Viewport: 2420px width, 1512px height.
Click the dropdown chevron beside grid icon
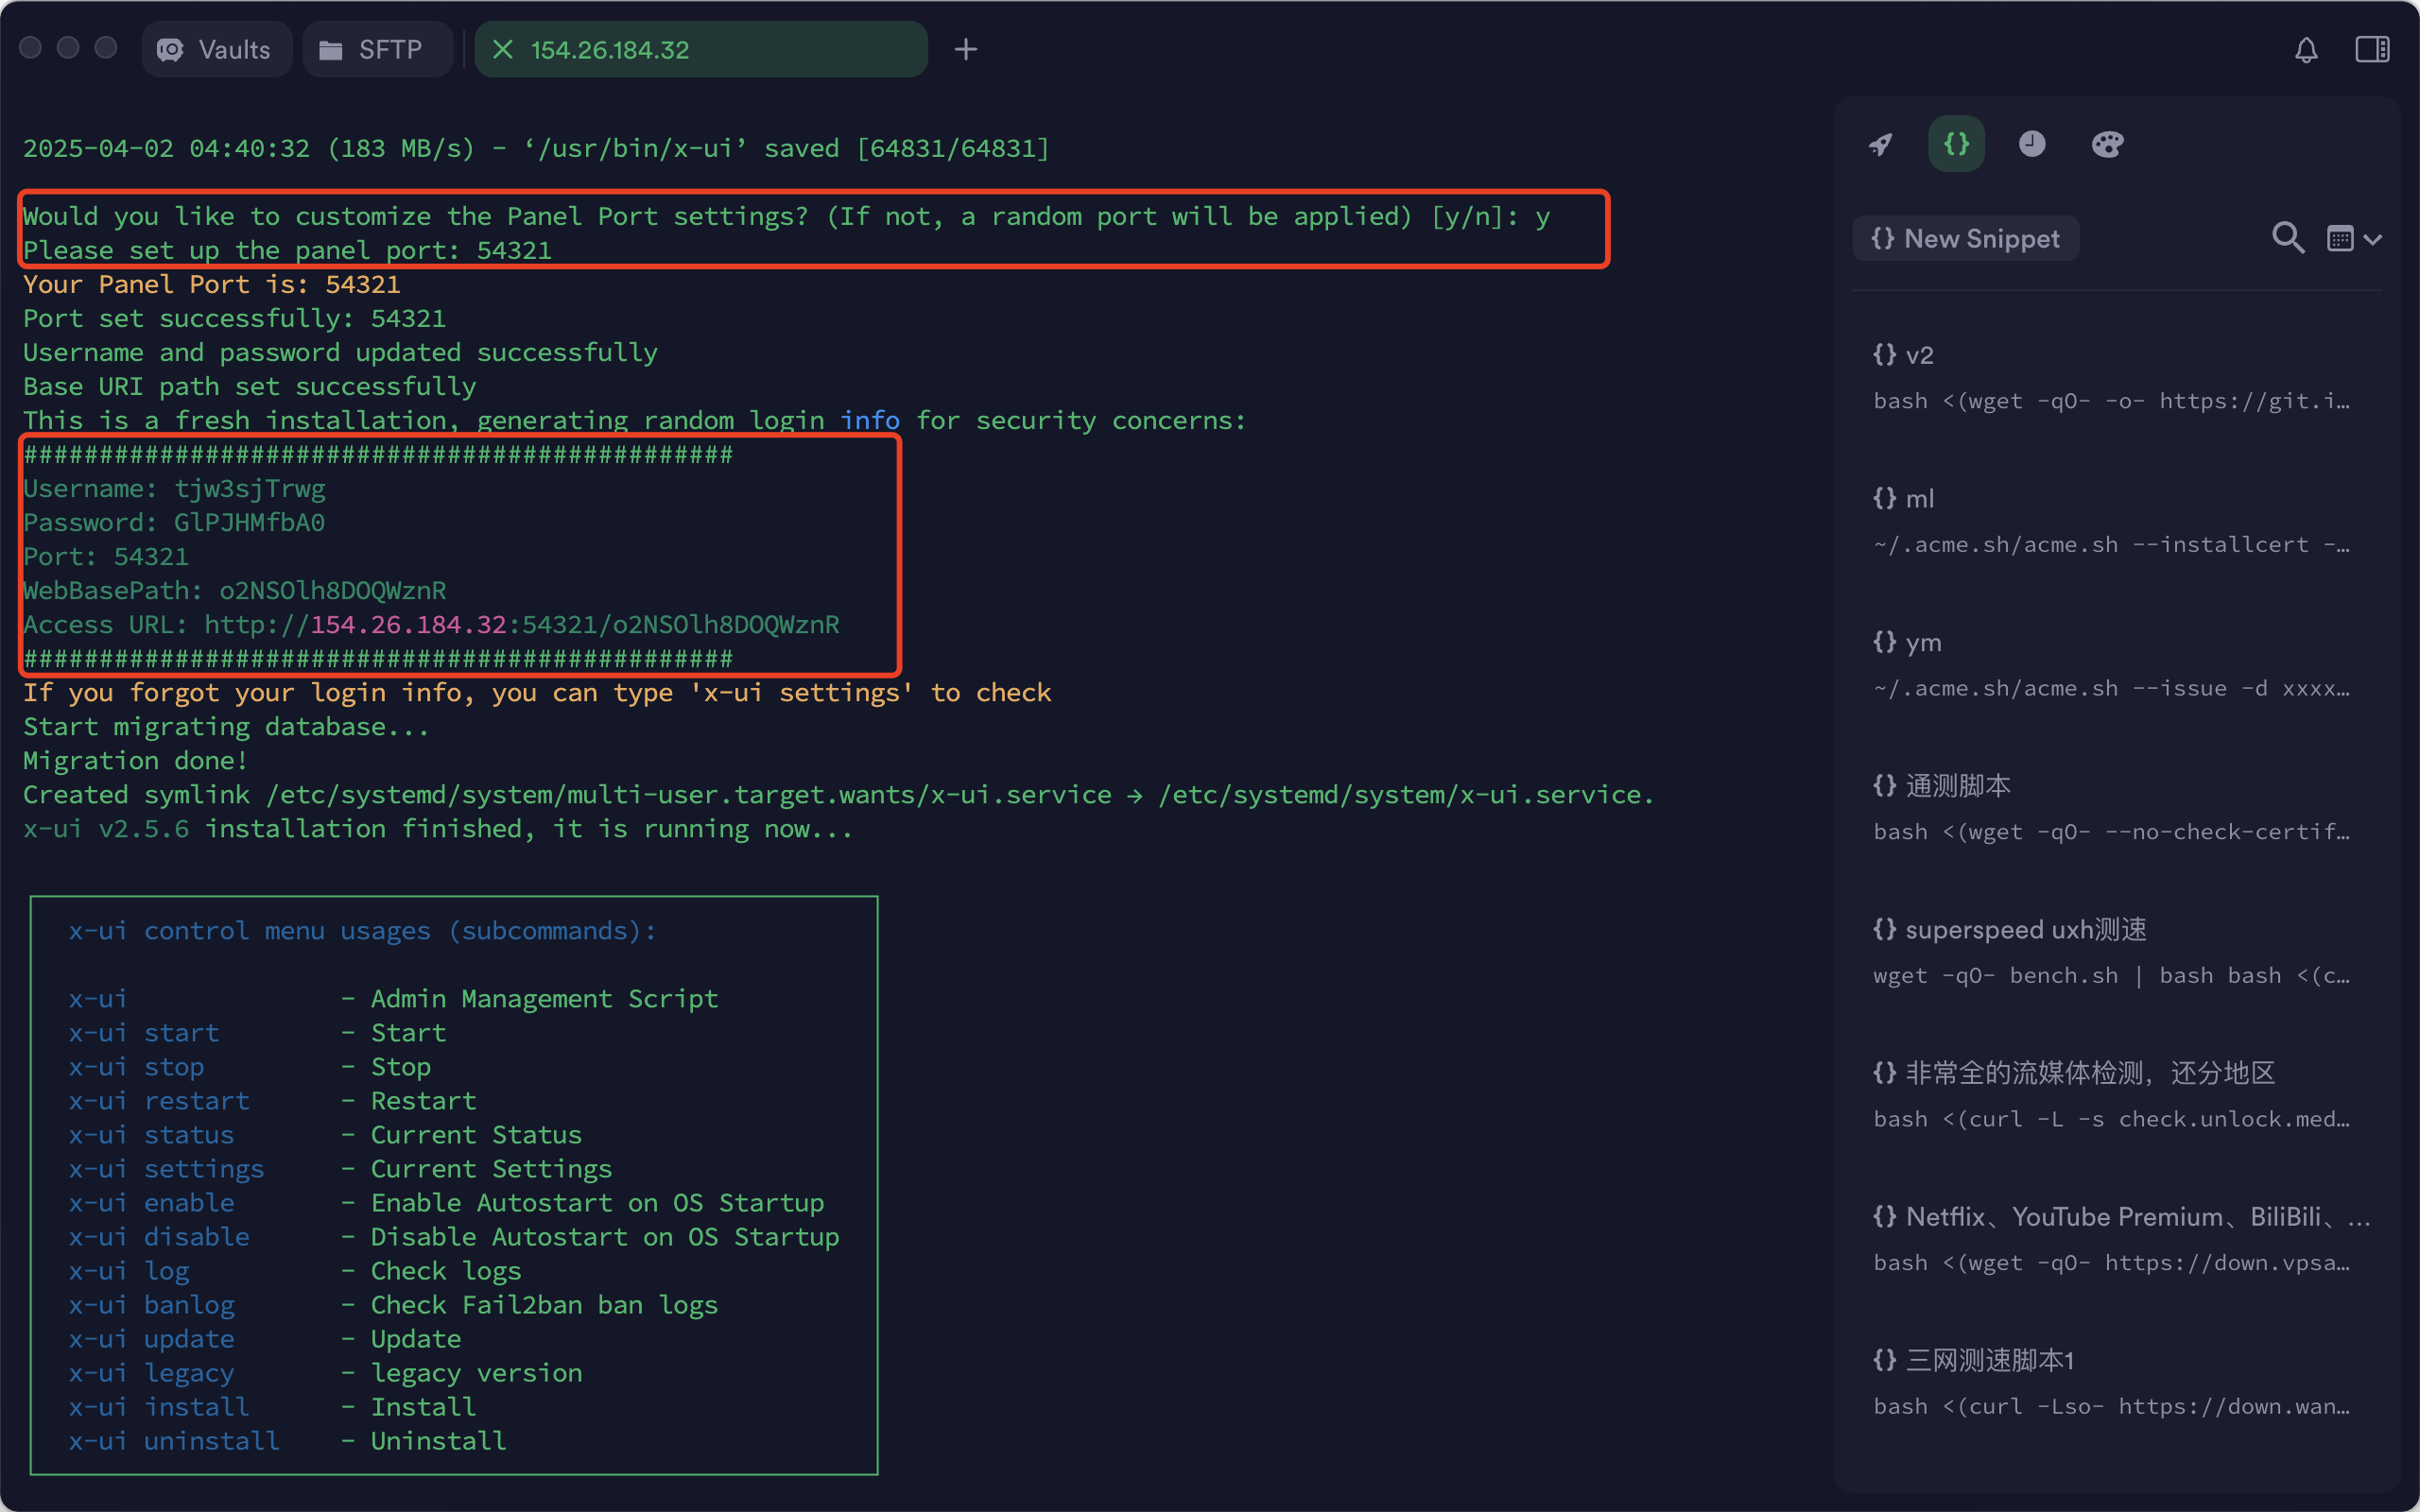(x=2373, y=239)
